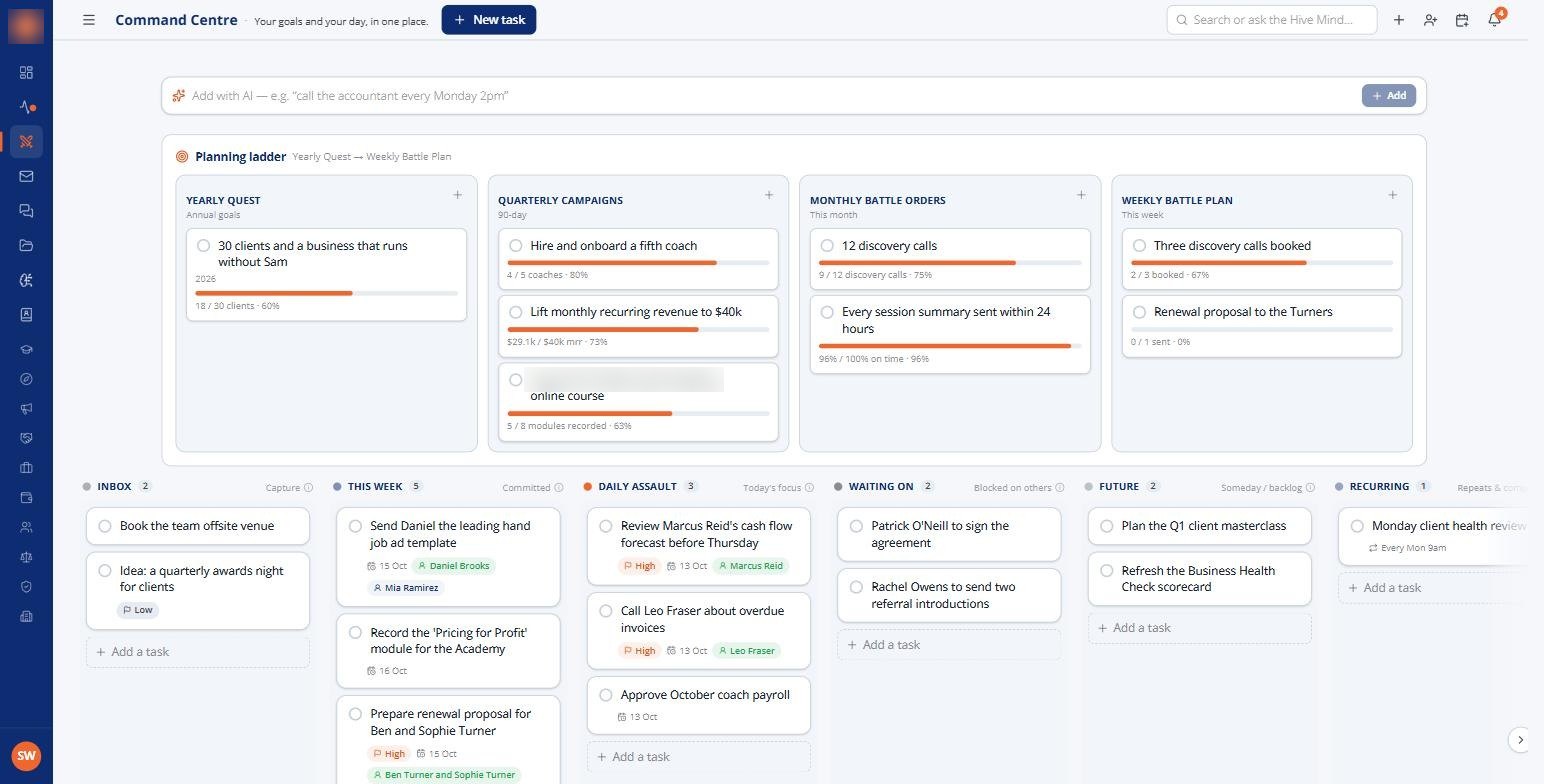Click 'Add a task' under Inbox
The image size is (1544, 784).
pos(198,652)
